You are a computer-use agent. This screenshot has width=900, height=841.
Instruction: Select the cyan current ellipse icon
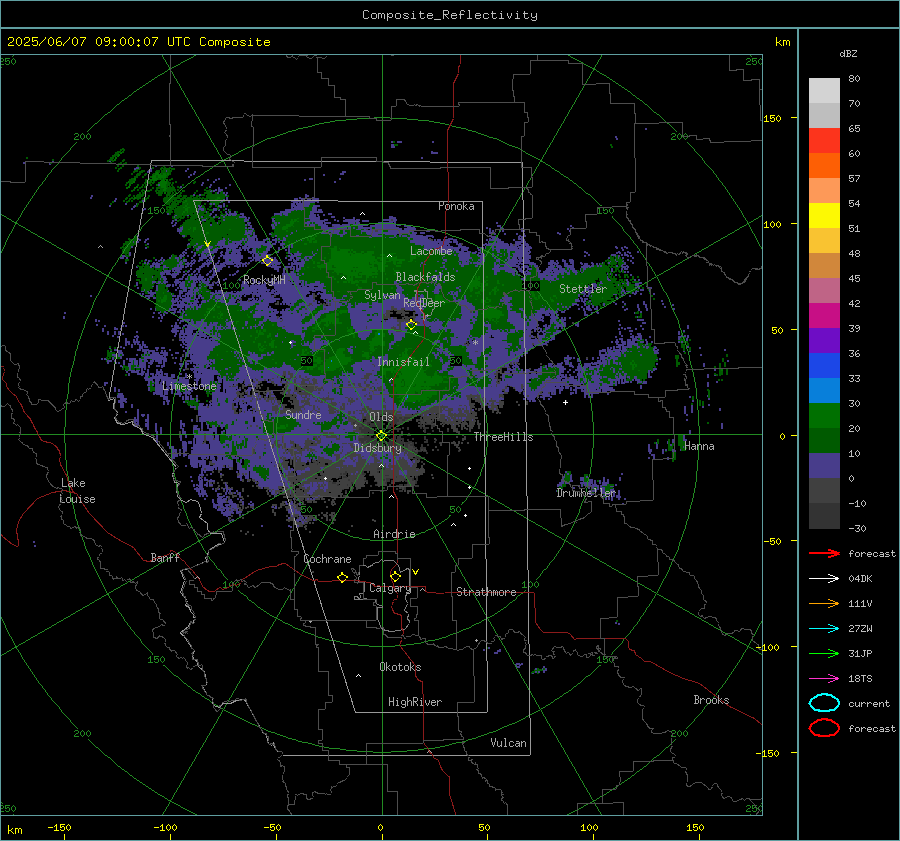coord(824,703)
